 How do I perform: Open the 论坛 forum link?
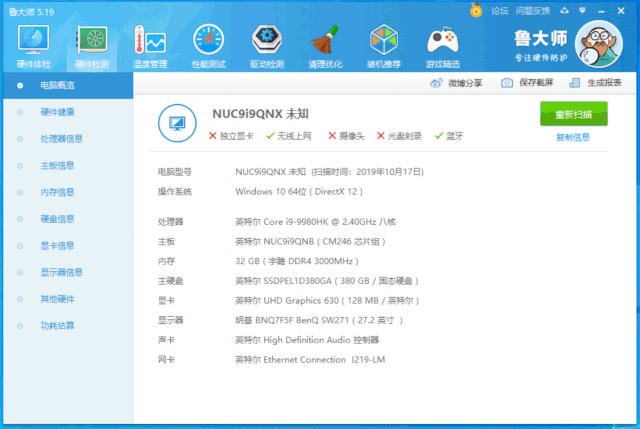pos(500,11)
